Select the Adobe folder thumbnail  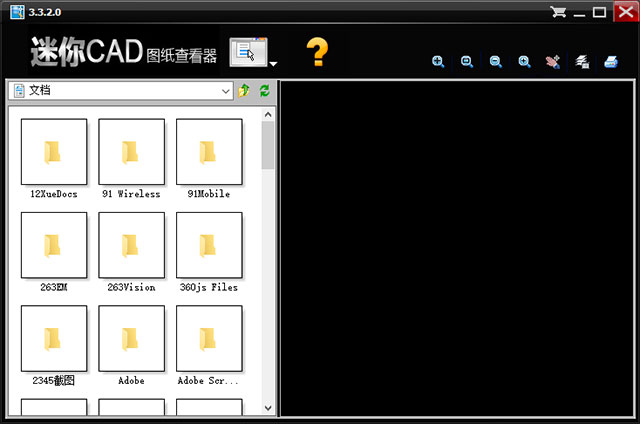pyautogui.click(x=131, y=339)
